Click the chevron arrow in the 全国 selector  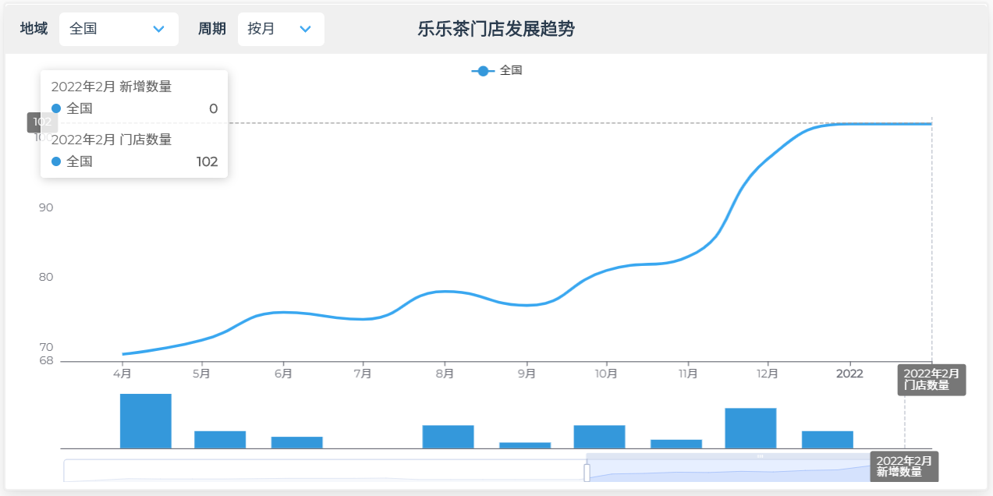[x=158, y=29]
